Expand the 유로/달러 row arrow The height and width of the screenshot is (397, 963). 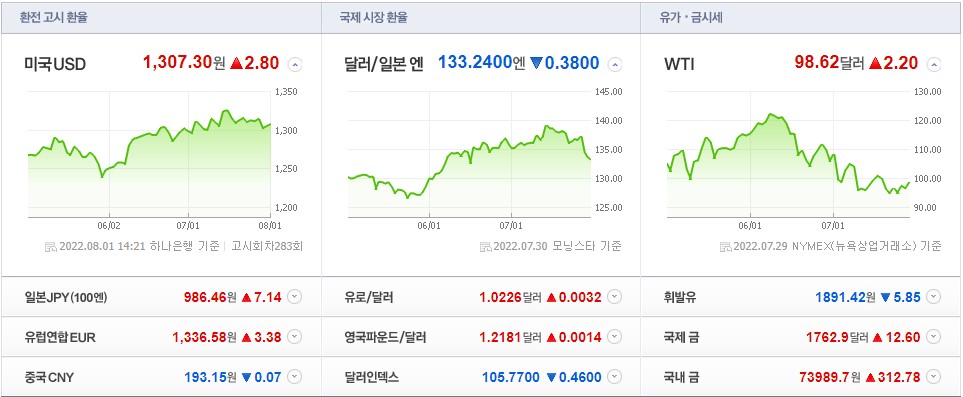614,297
